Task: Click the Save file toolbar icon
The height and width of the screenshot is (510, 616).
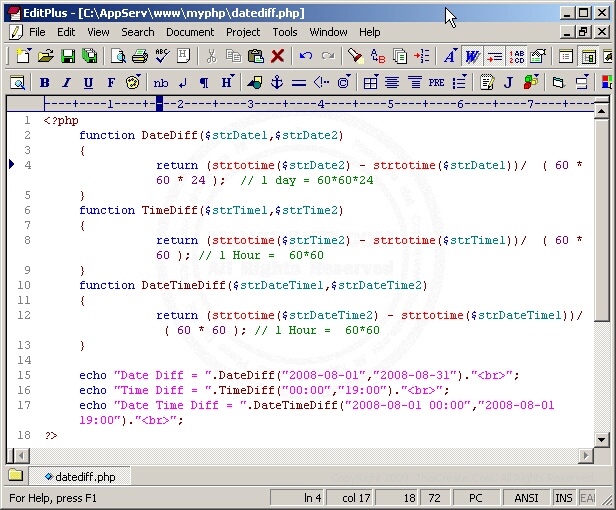Action: click(x=68, y=56)
